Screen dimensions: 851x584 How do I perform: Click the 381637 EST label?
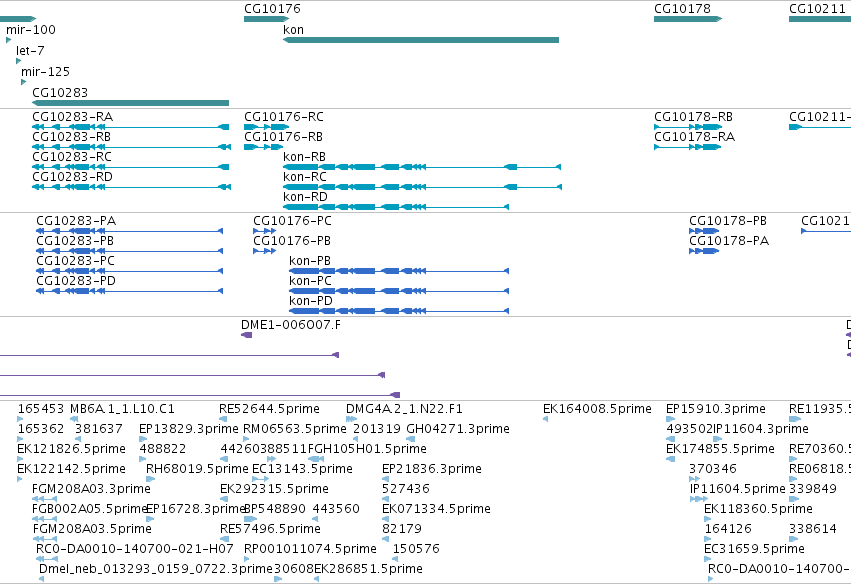click(99, 429)
